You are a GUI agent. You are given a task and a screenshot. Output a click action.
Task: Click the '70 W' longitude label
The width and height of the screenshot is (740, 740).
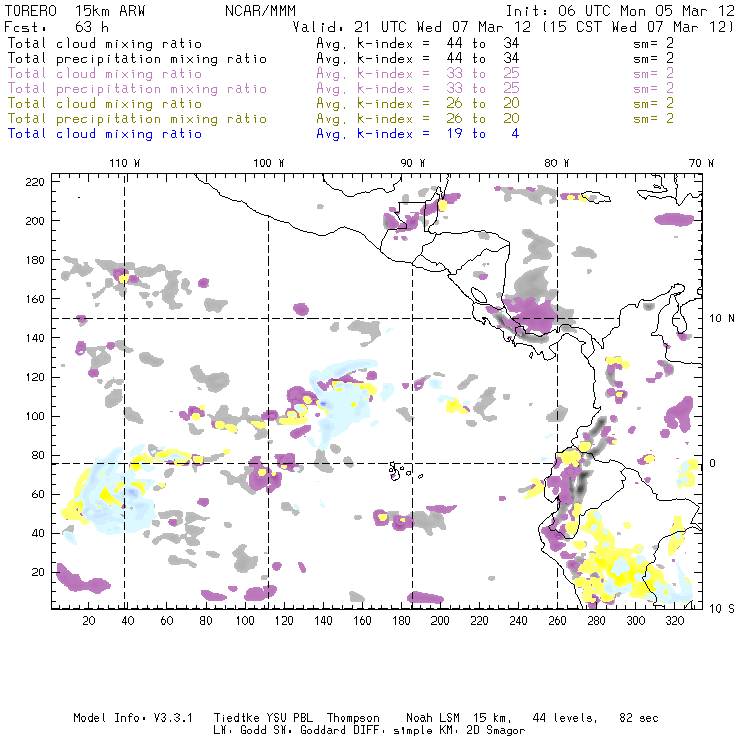point(701,163)
